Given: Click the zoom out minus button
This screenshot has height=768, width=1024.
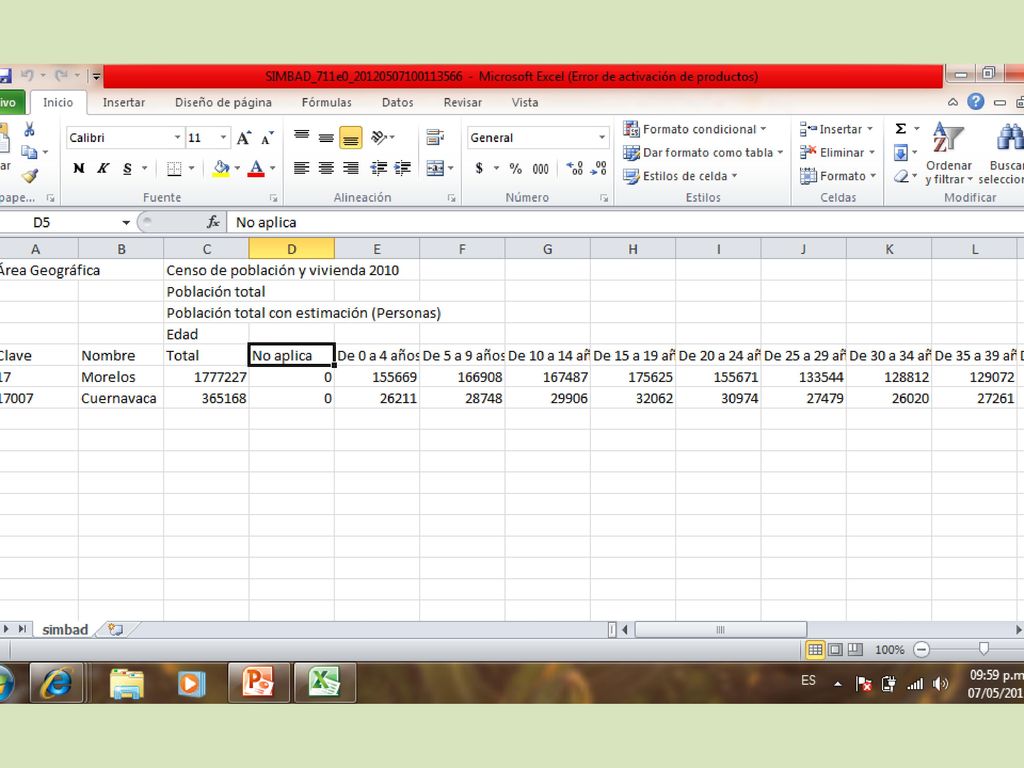Looking at the screenshot, I should (x=921, y=649).
